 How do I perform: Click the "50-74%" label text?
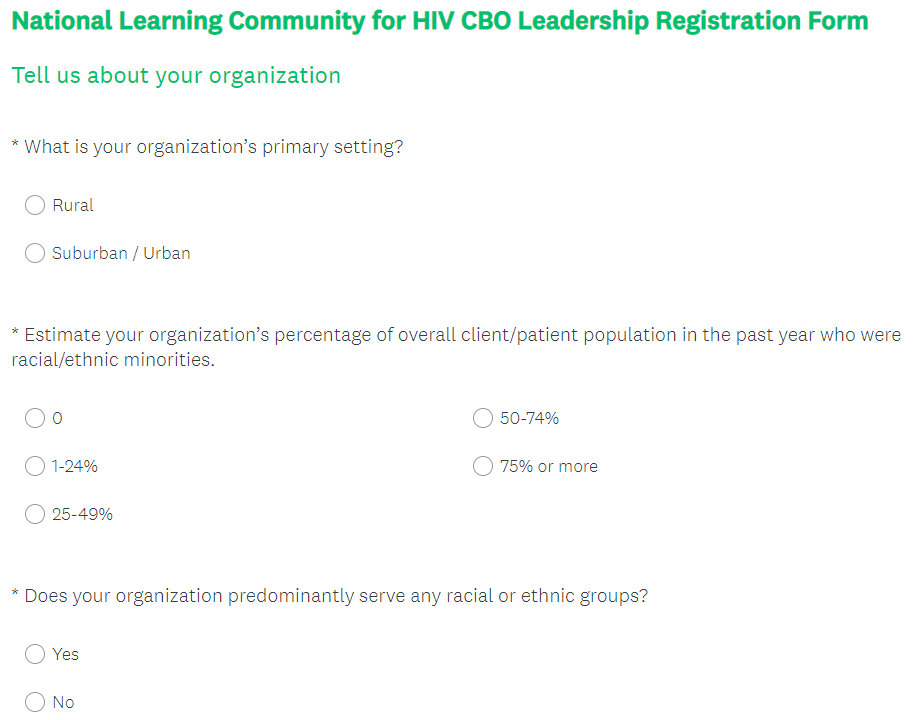tap(529, 418)
